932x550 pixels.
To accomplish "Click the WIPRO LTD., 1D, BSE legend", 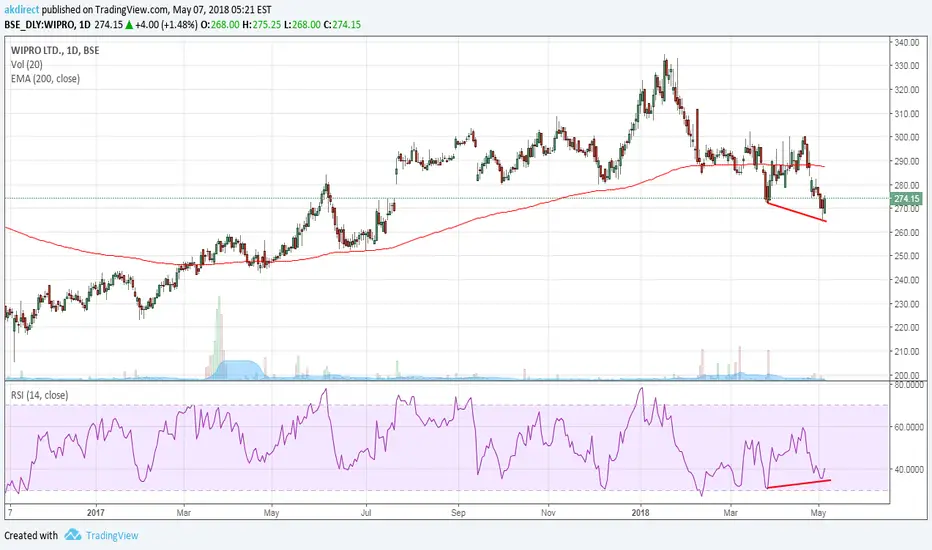I will click(55, 51).
